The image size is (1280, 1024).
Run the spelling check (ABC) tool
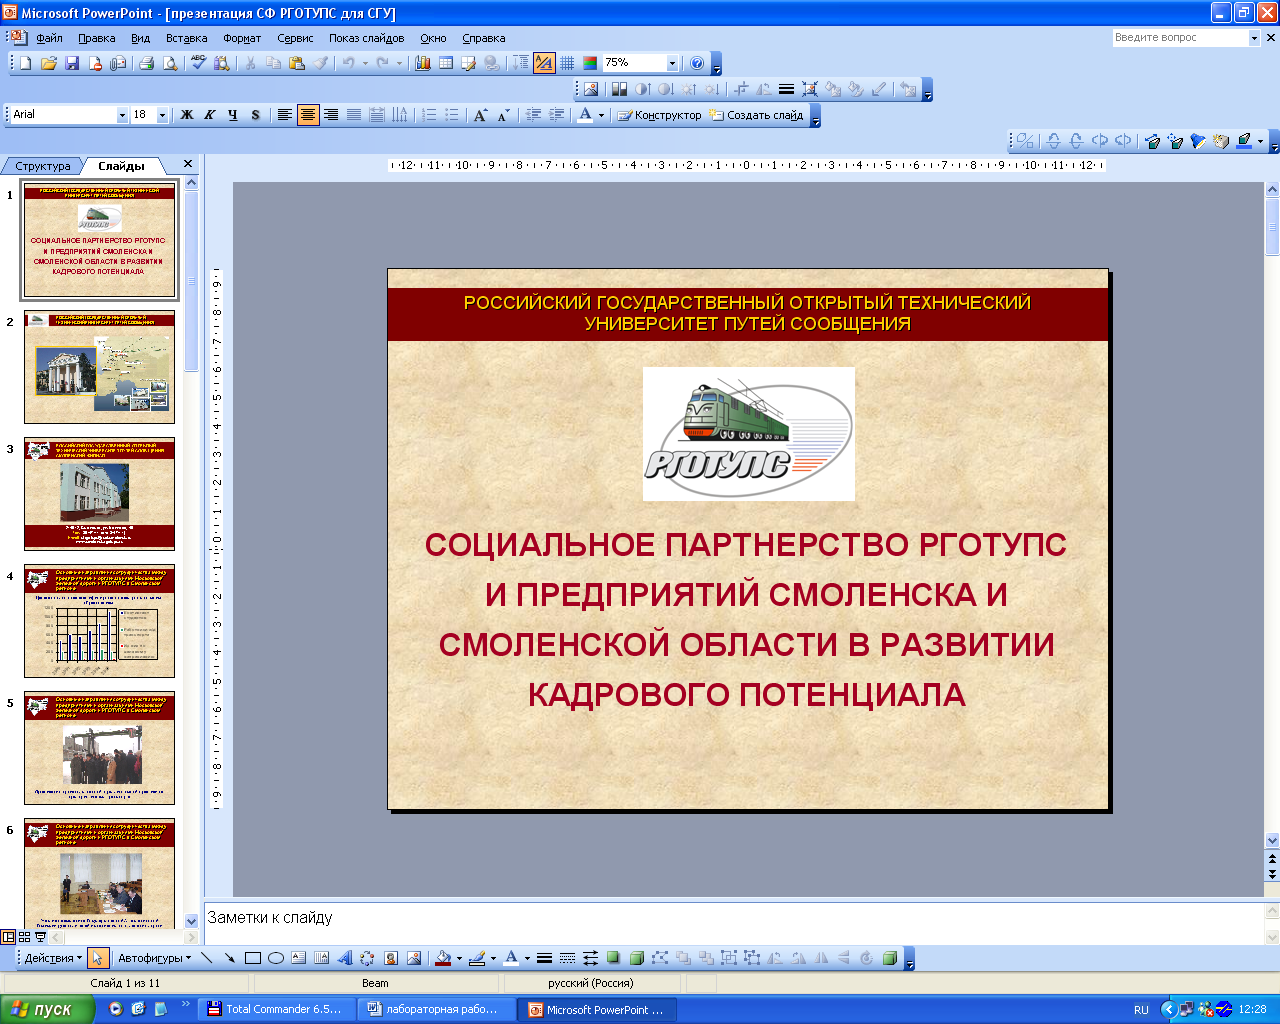tap(198, 63)
